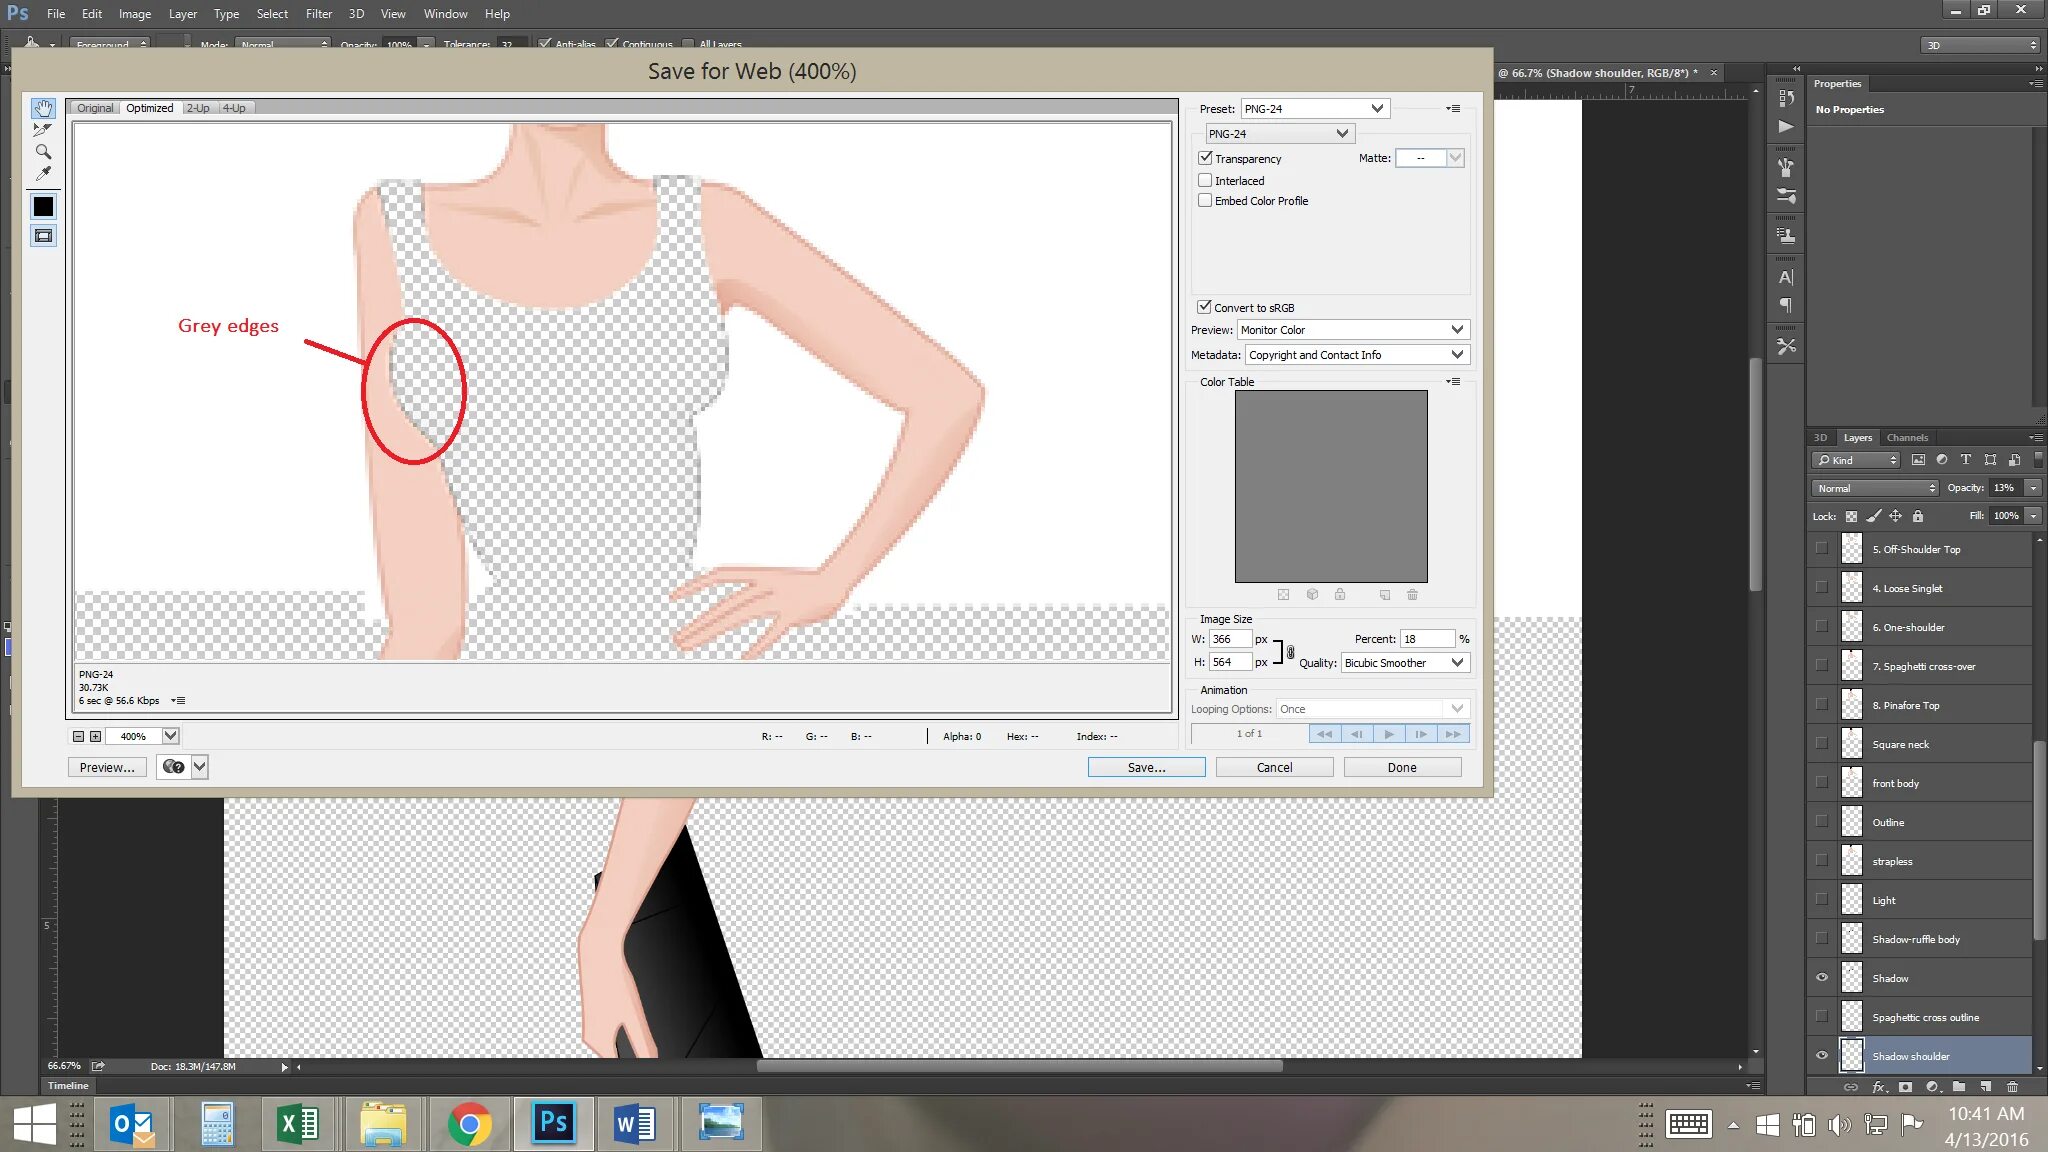Hide the Shadow layer eye icon

point(1822,978)
